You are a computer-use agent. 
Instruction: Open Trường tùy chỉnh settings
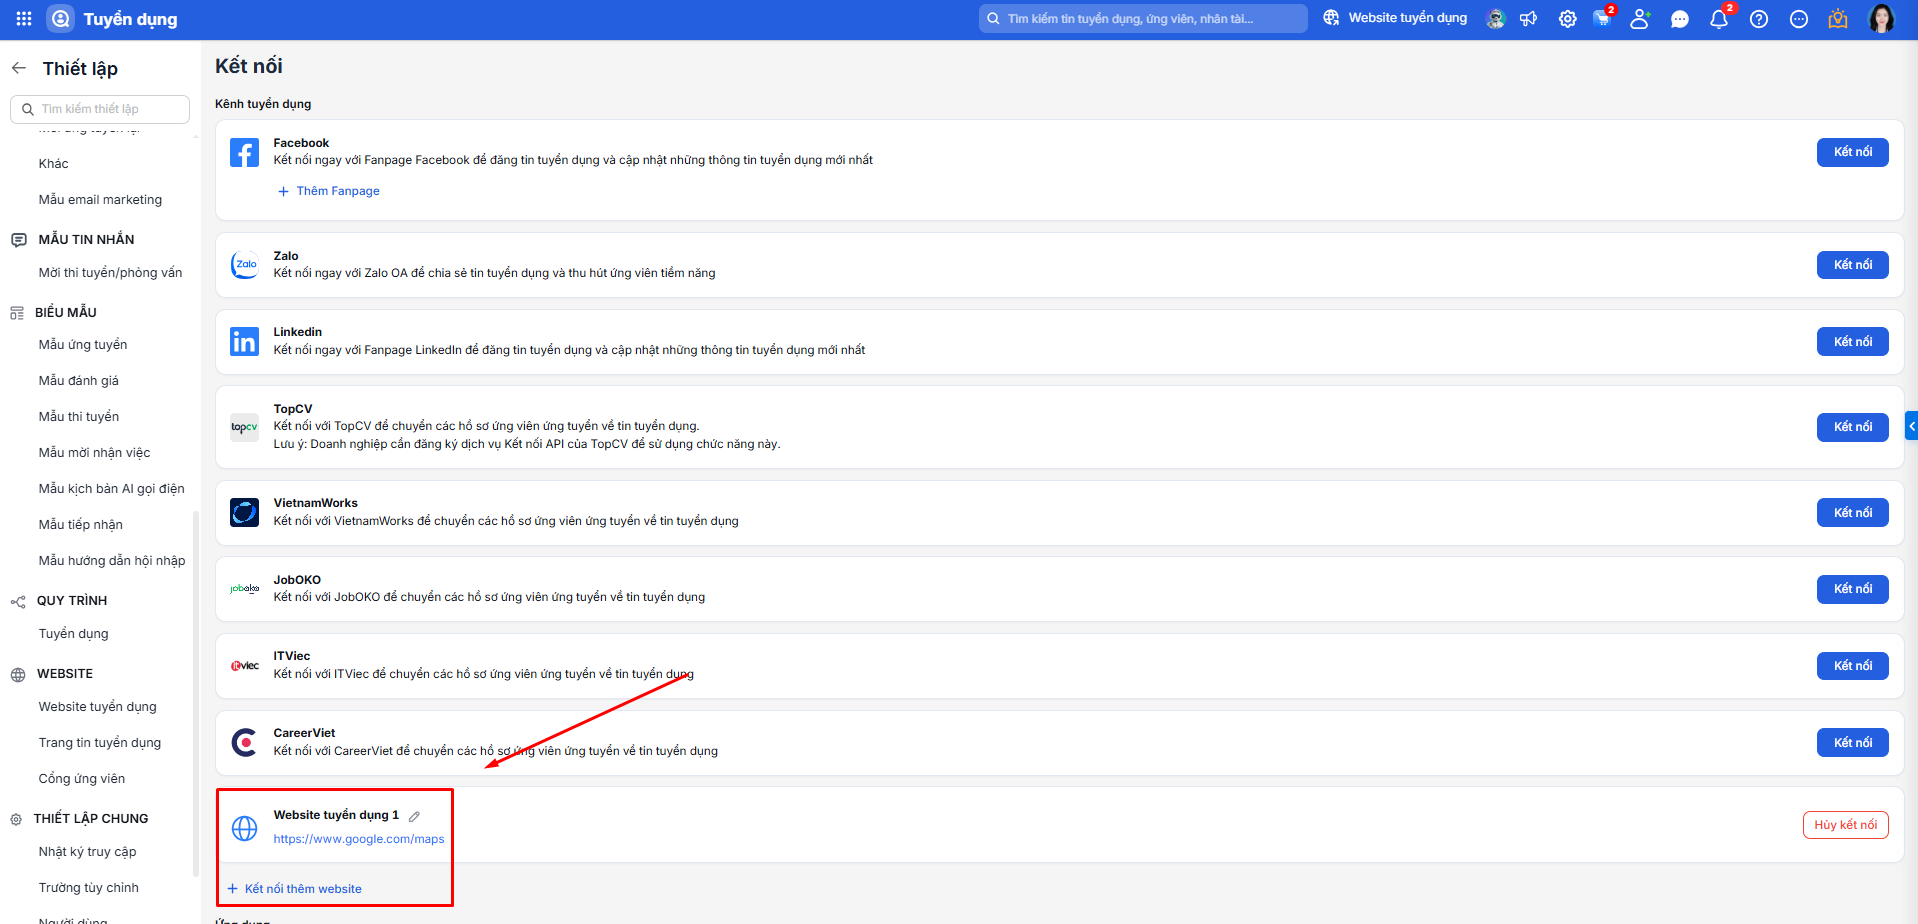(89, 888)
